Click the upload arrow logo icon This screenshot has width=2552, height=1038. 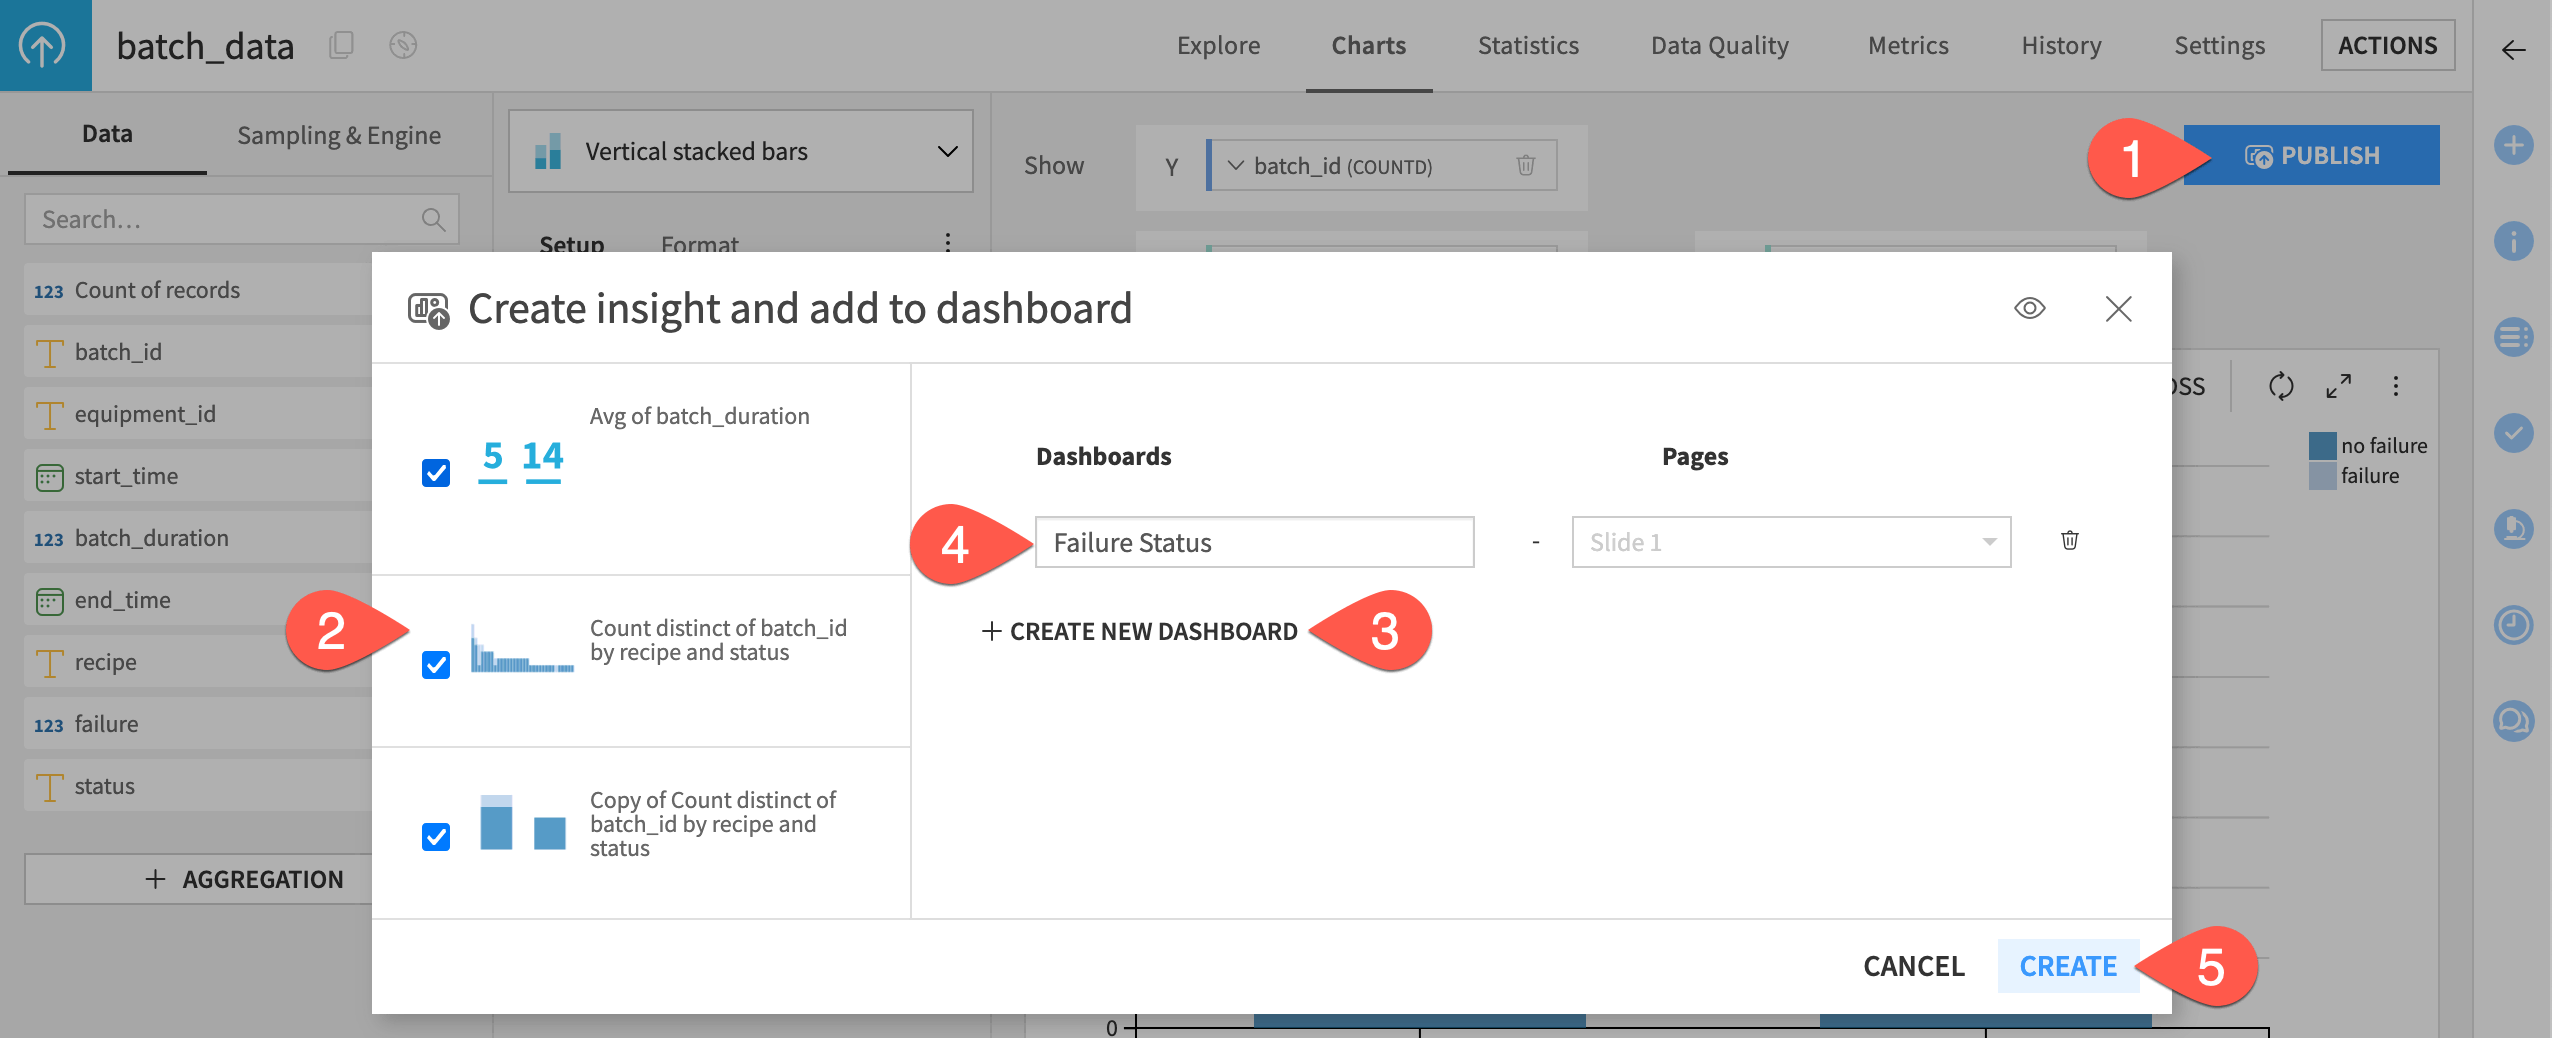[43, 45]
